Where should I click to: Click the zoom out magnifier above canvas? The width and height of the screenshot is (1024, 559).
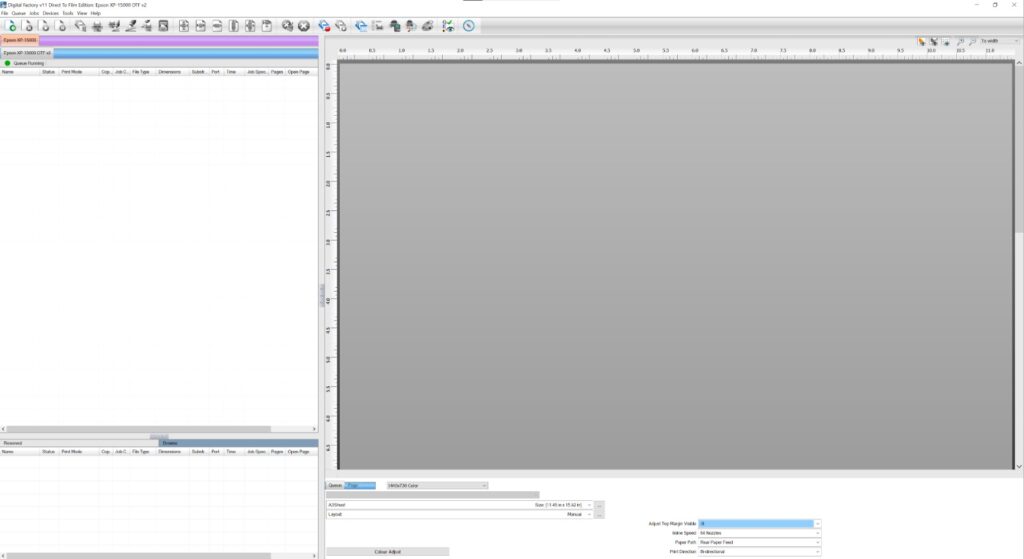972,41
